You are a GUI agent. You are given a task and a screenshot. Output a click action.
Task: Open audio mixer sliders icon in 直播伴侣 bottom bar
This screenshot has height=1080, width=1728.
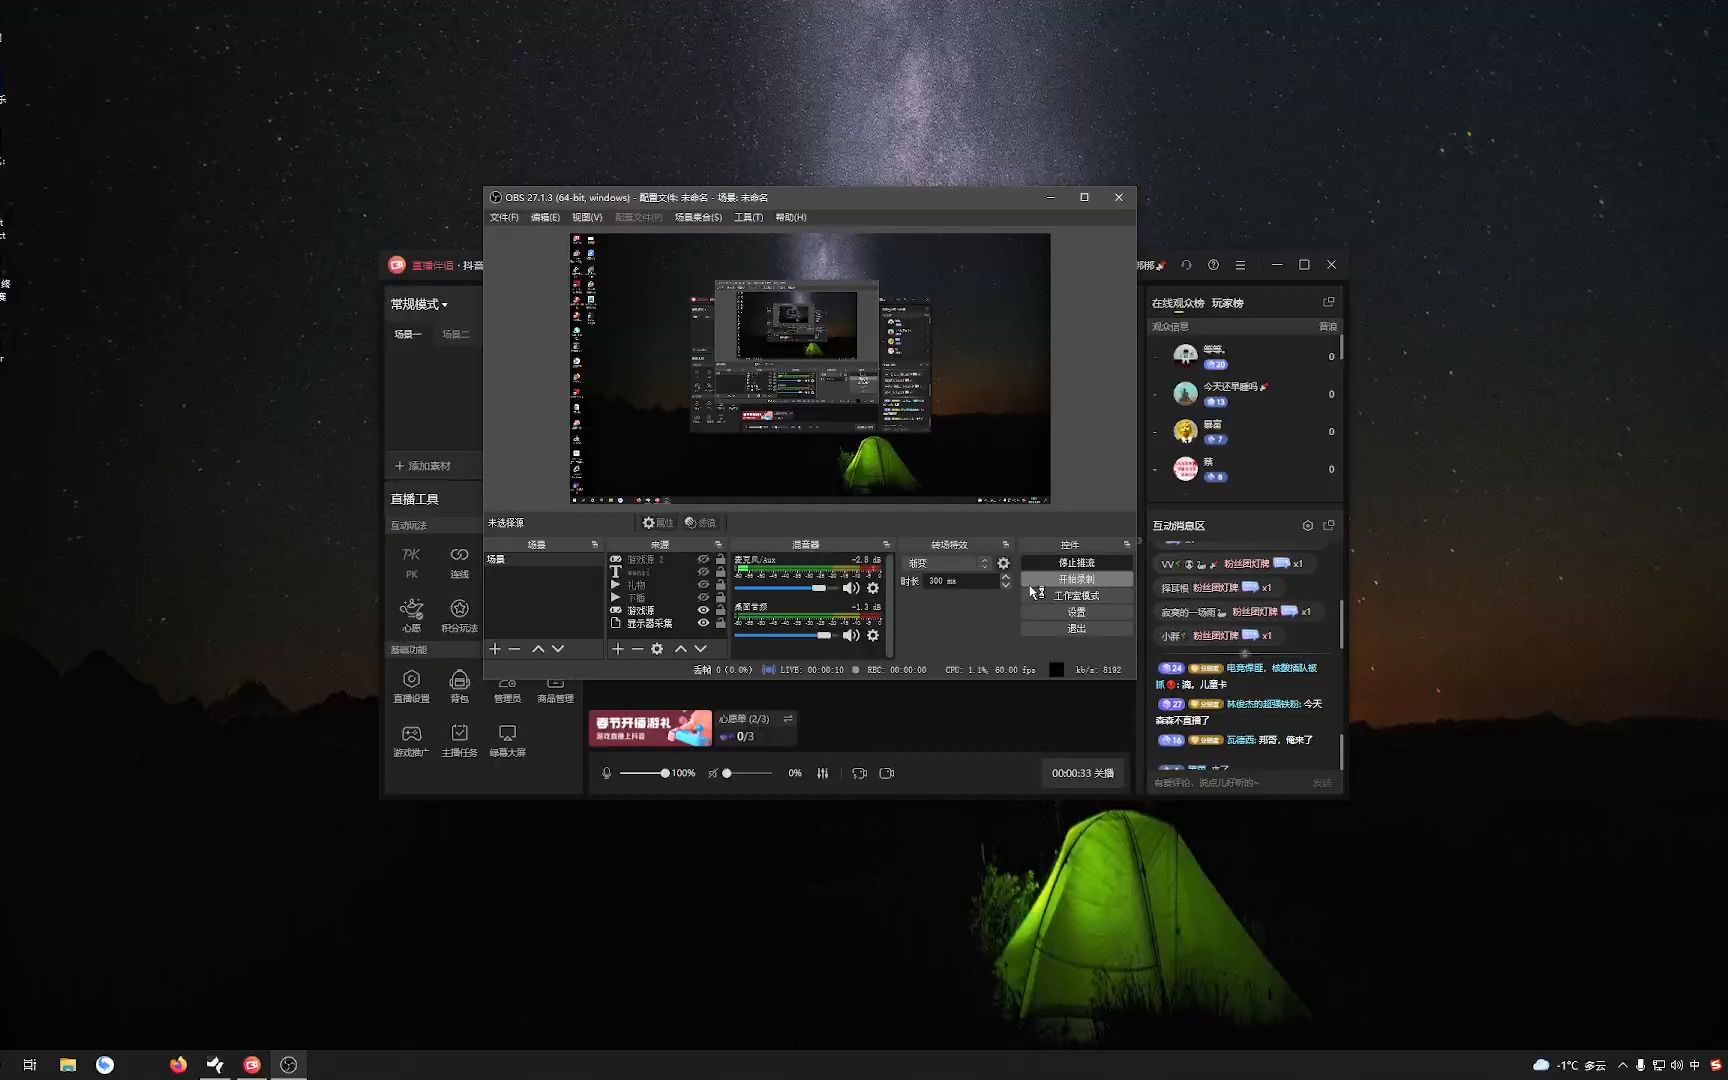(x=822, y=773)
